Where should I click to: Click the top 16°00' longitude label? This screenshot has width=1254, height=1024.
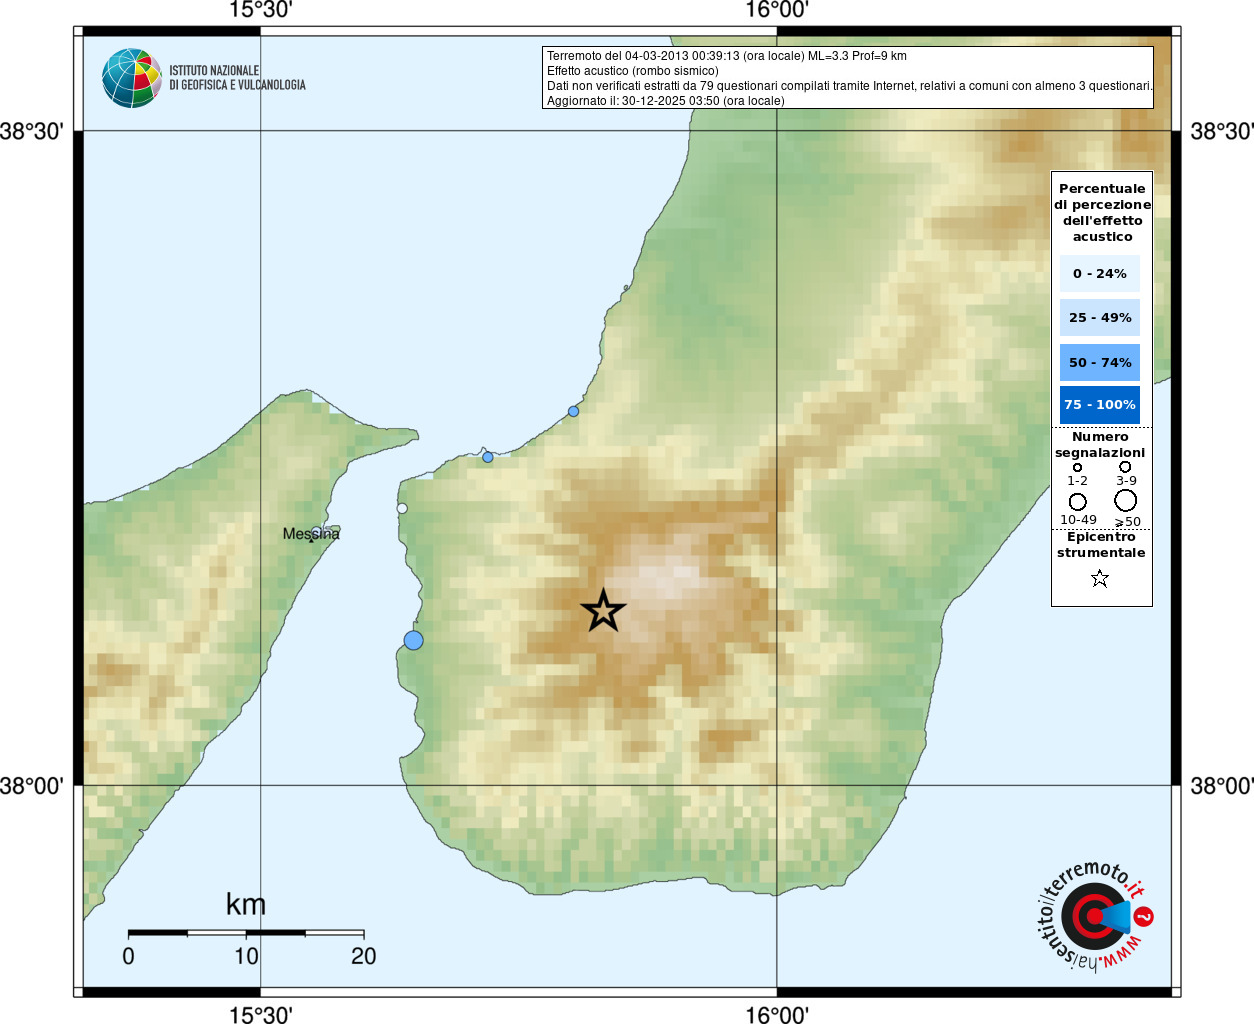pos(777,10)
